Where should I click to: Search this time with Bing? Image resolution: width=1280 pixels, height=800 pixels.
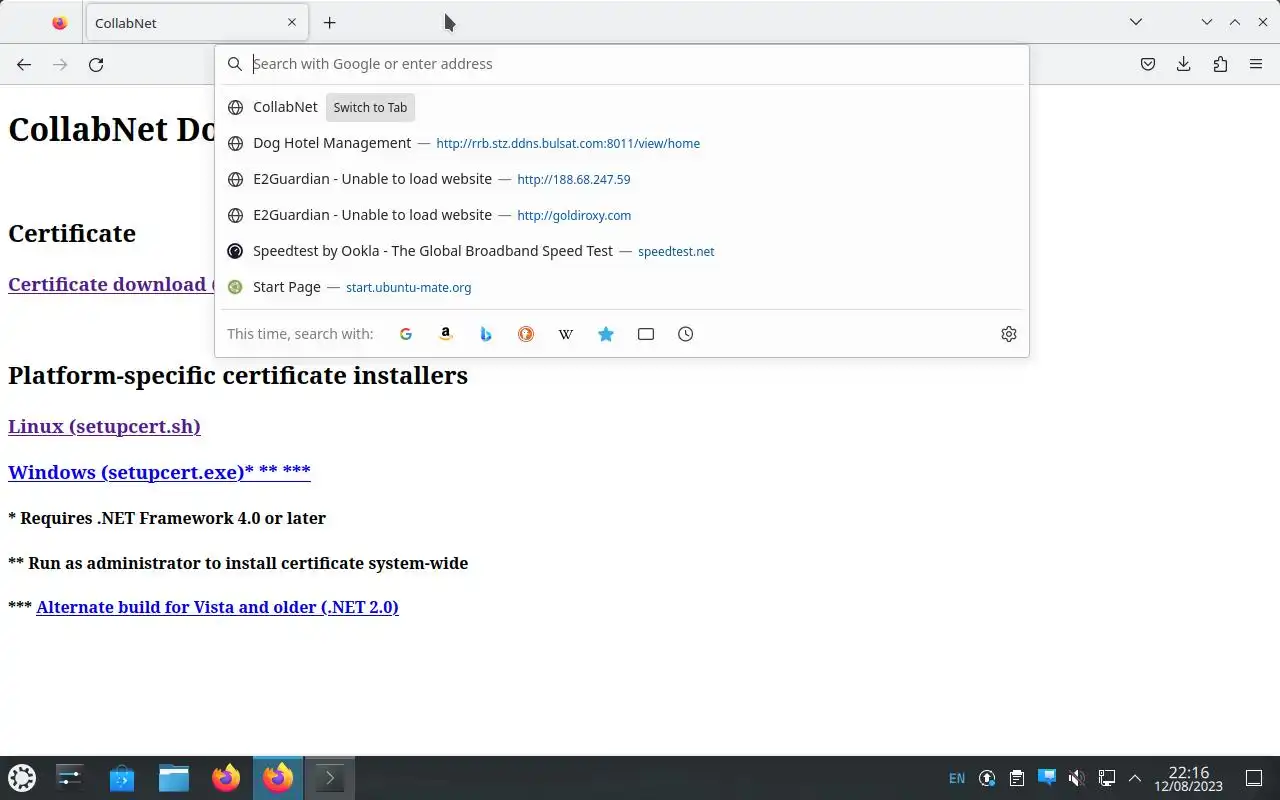point(486,334)
